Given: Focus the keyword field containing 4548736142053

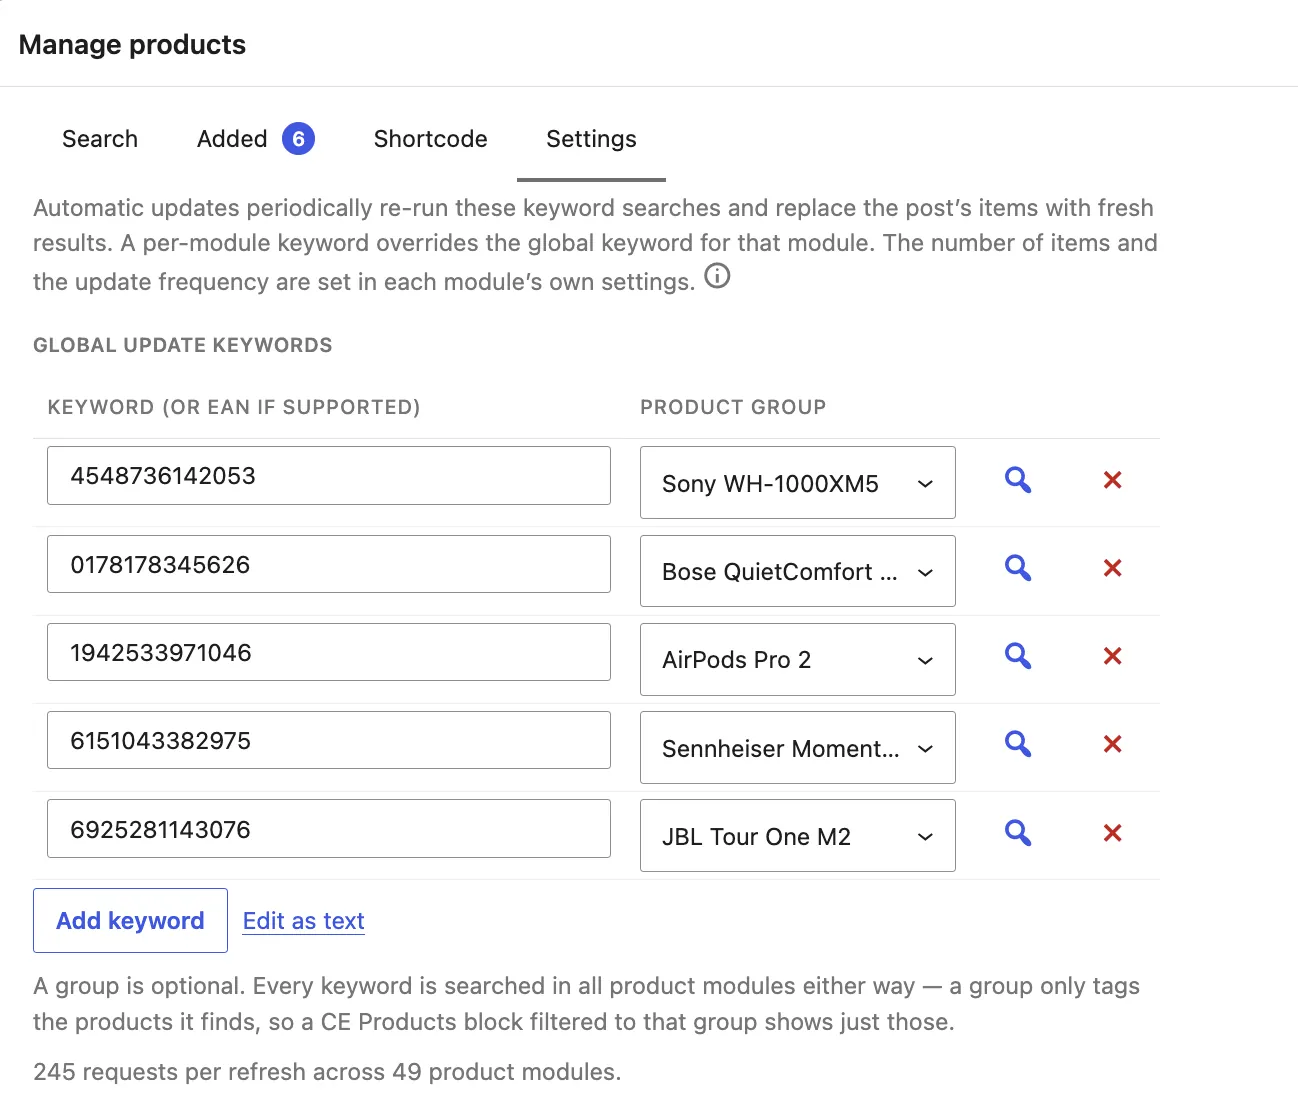Looking at the screenshot, I should coord(329,476).
